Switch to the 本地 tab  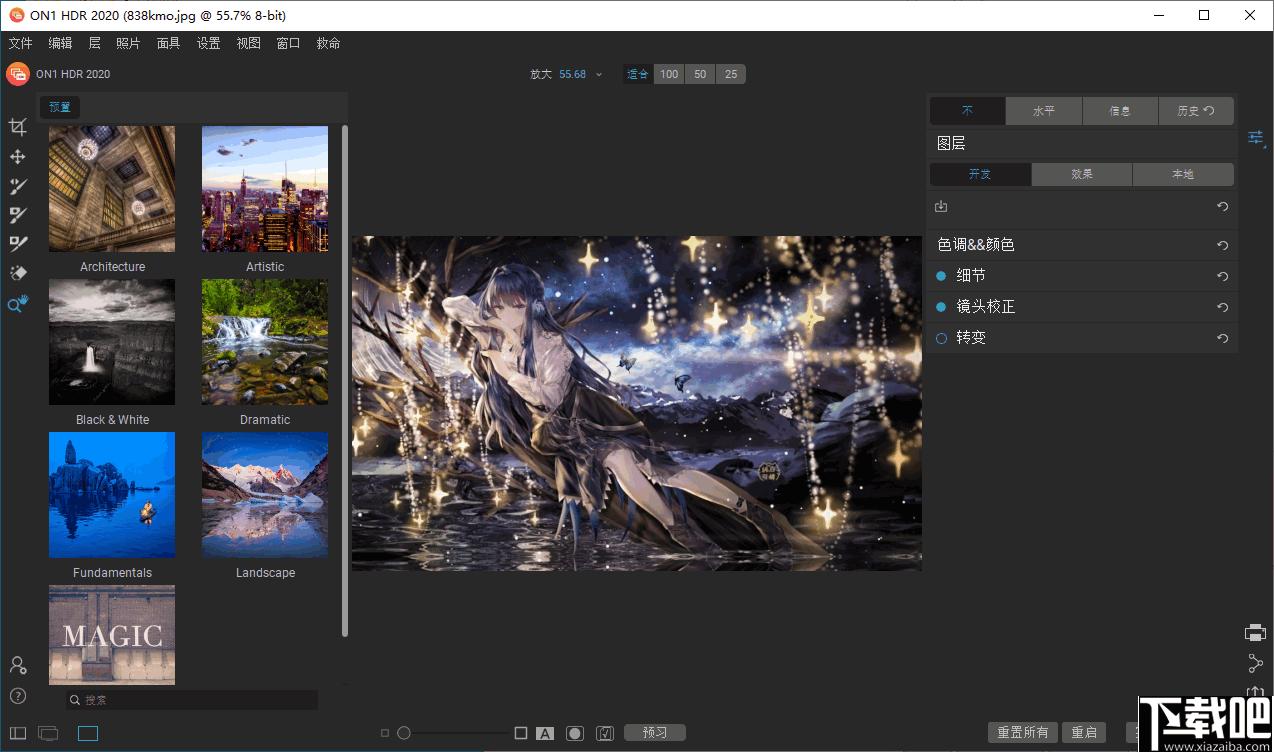click(x=1183, y=174)
